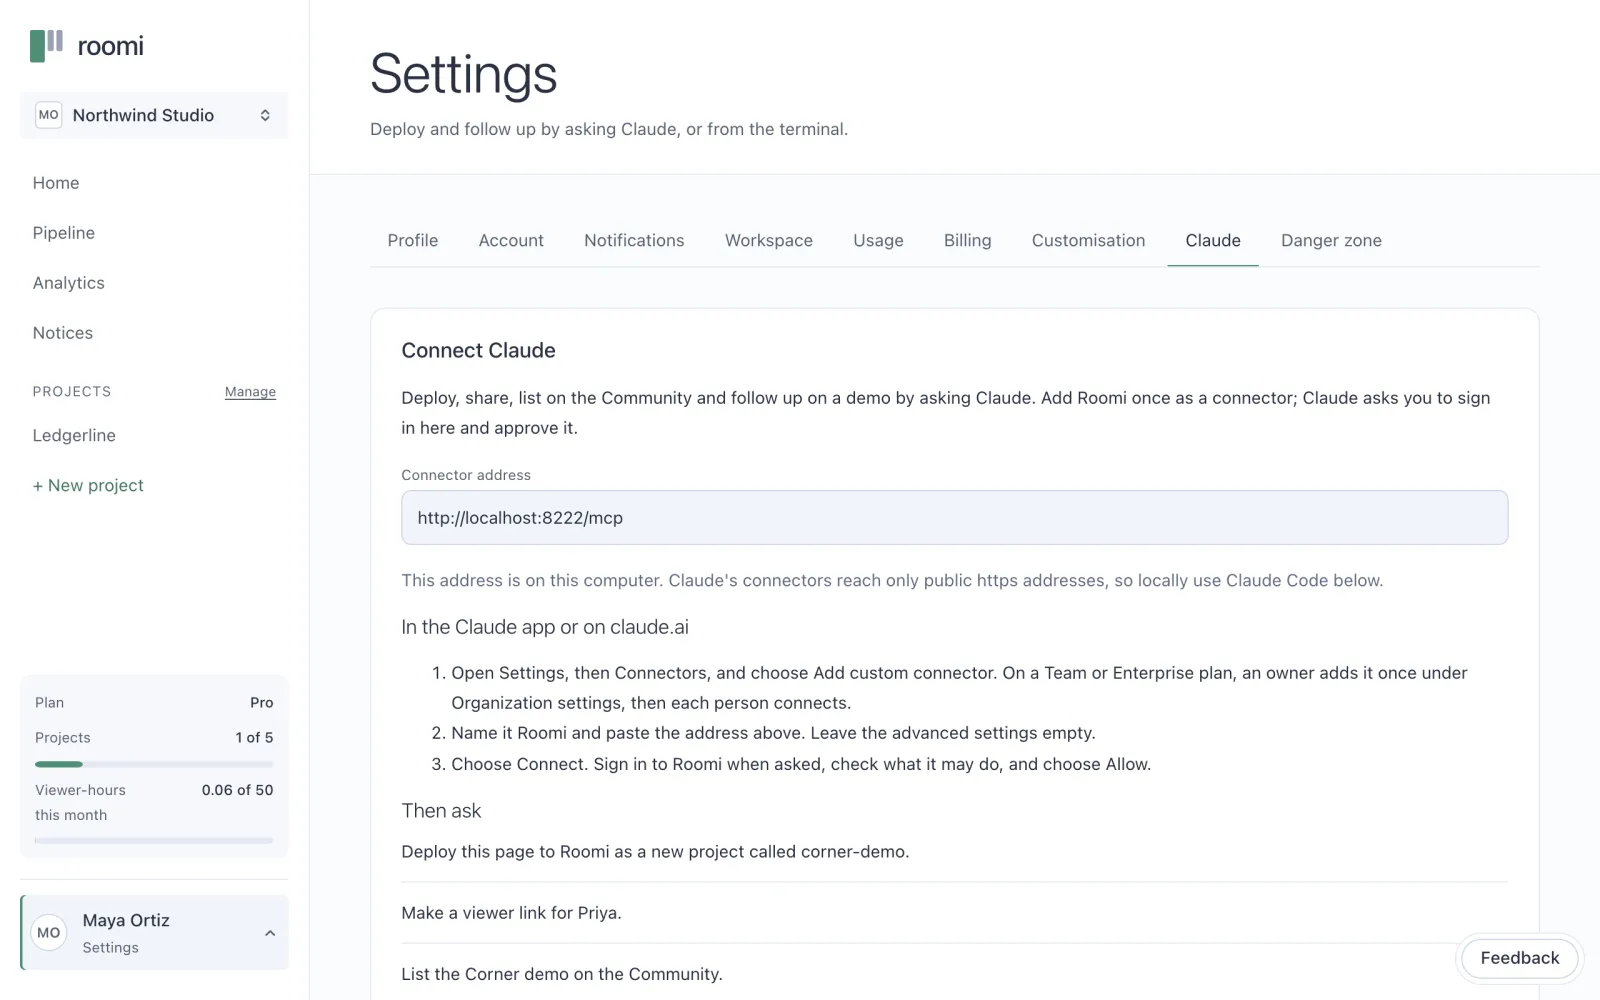Click the 'List the Corner demo' prompt

[x=561, y=974]
